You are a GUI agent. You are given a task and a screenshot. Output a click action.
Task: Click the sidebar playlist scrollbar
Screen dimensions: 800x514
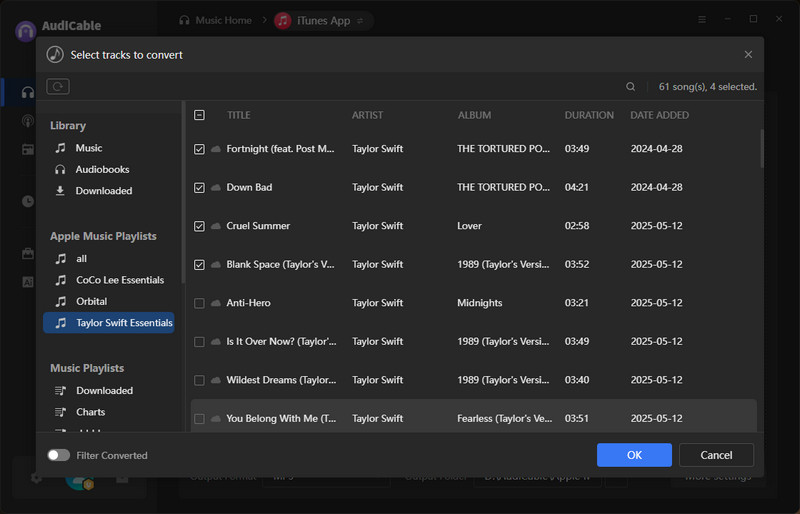pos(183,193)
